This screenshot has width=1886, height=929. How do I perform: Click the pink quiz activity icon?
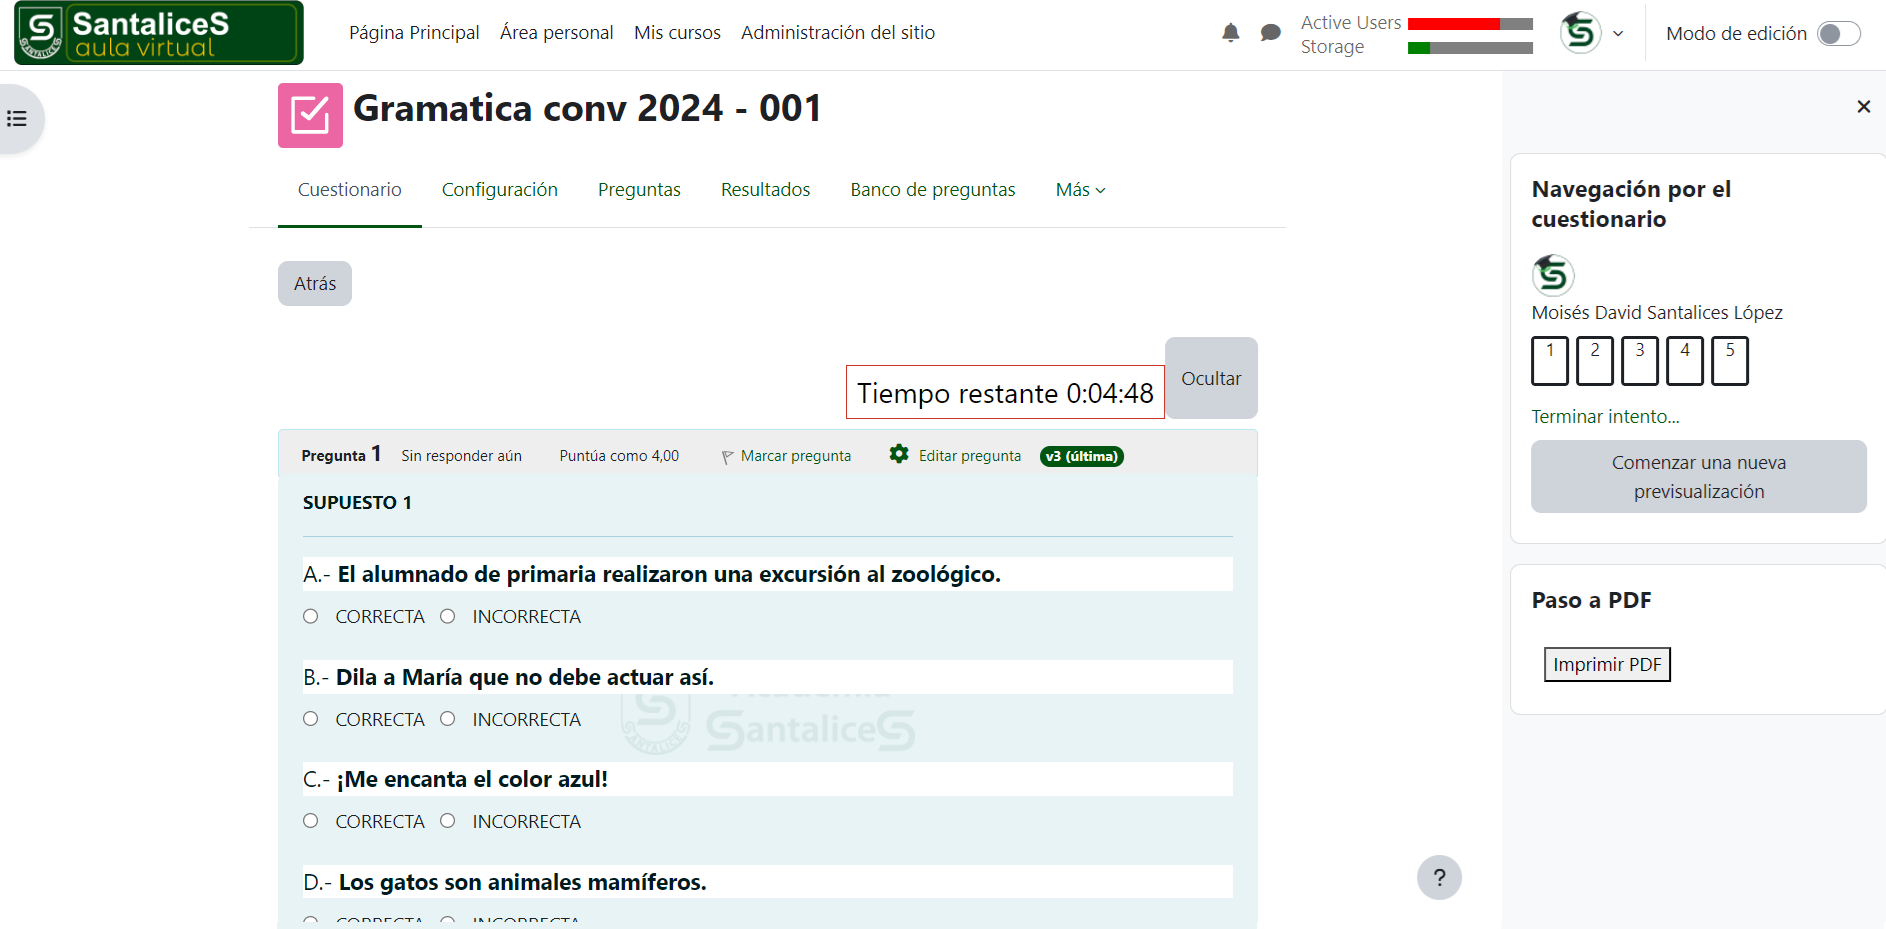pos(310,116)
